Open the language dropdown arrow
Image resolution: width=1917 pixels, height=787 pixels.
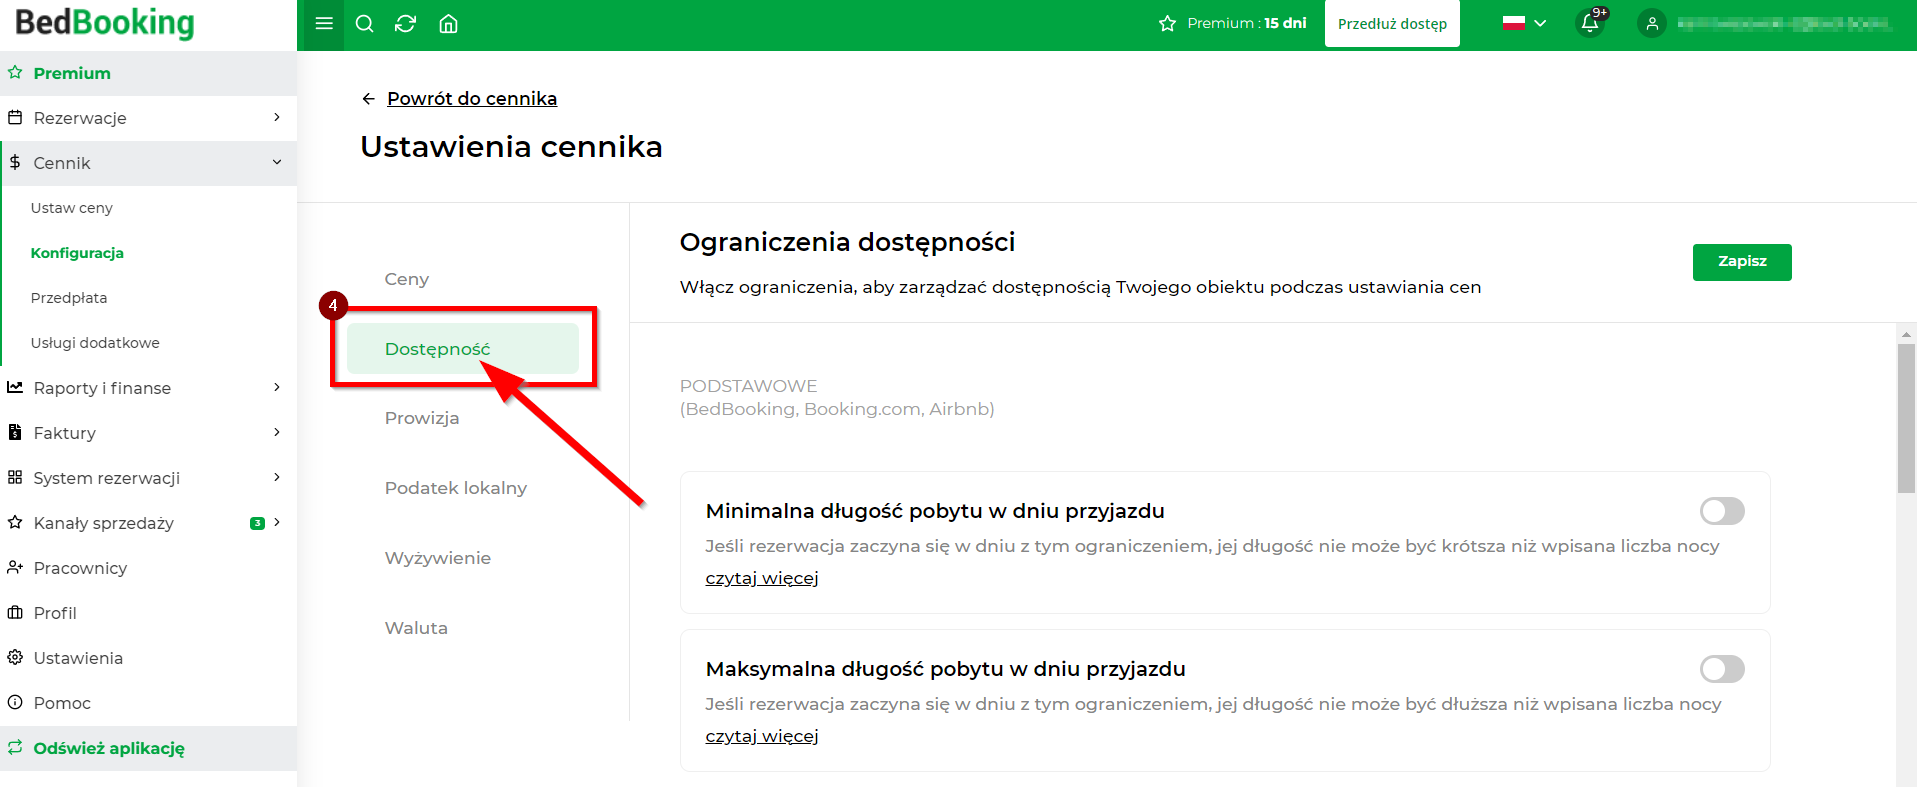pos(1540,23)
